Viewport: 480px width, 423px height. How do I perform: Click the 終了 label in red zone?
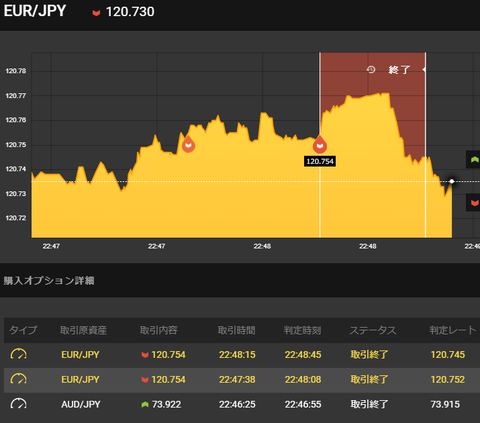[x=399, y=70]
